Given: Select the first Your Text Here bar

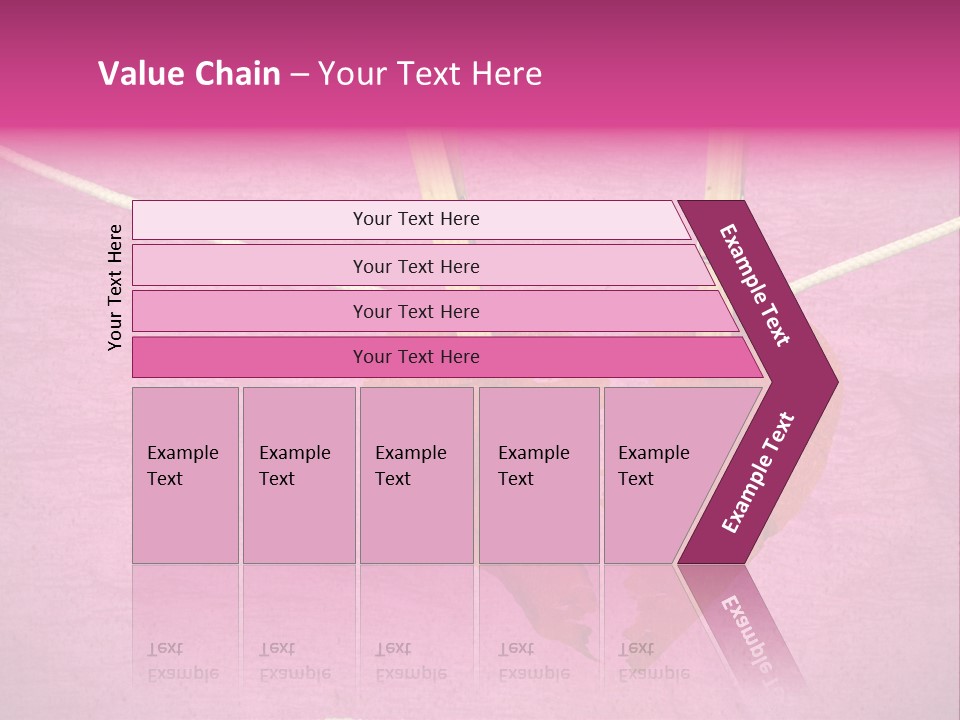Looking at the screenshot, I should [411, 220].
